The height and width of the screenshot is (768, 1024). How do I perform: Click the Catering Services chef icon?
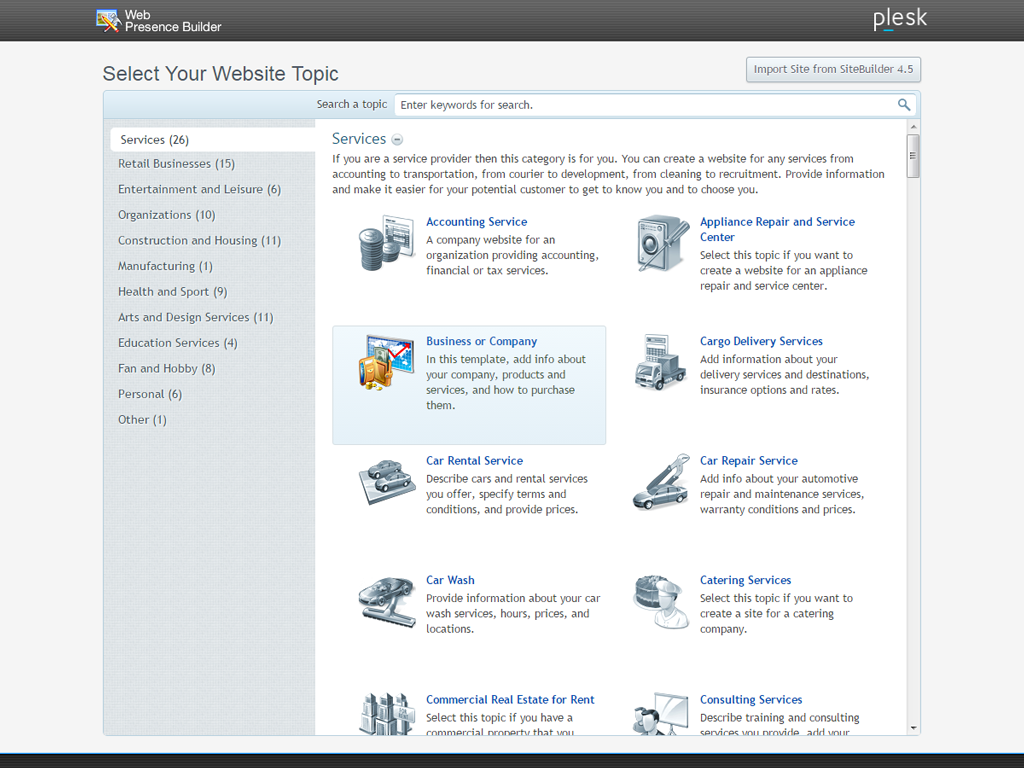(x=660, y=602)
